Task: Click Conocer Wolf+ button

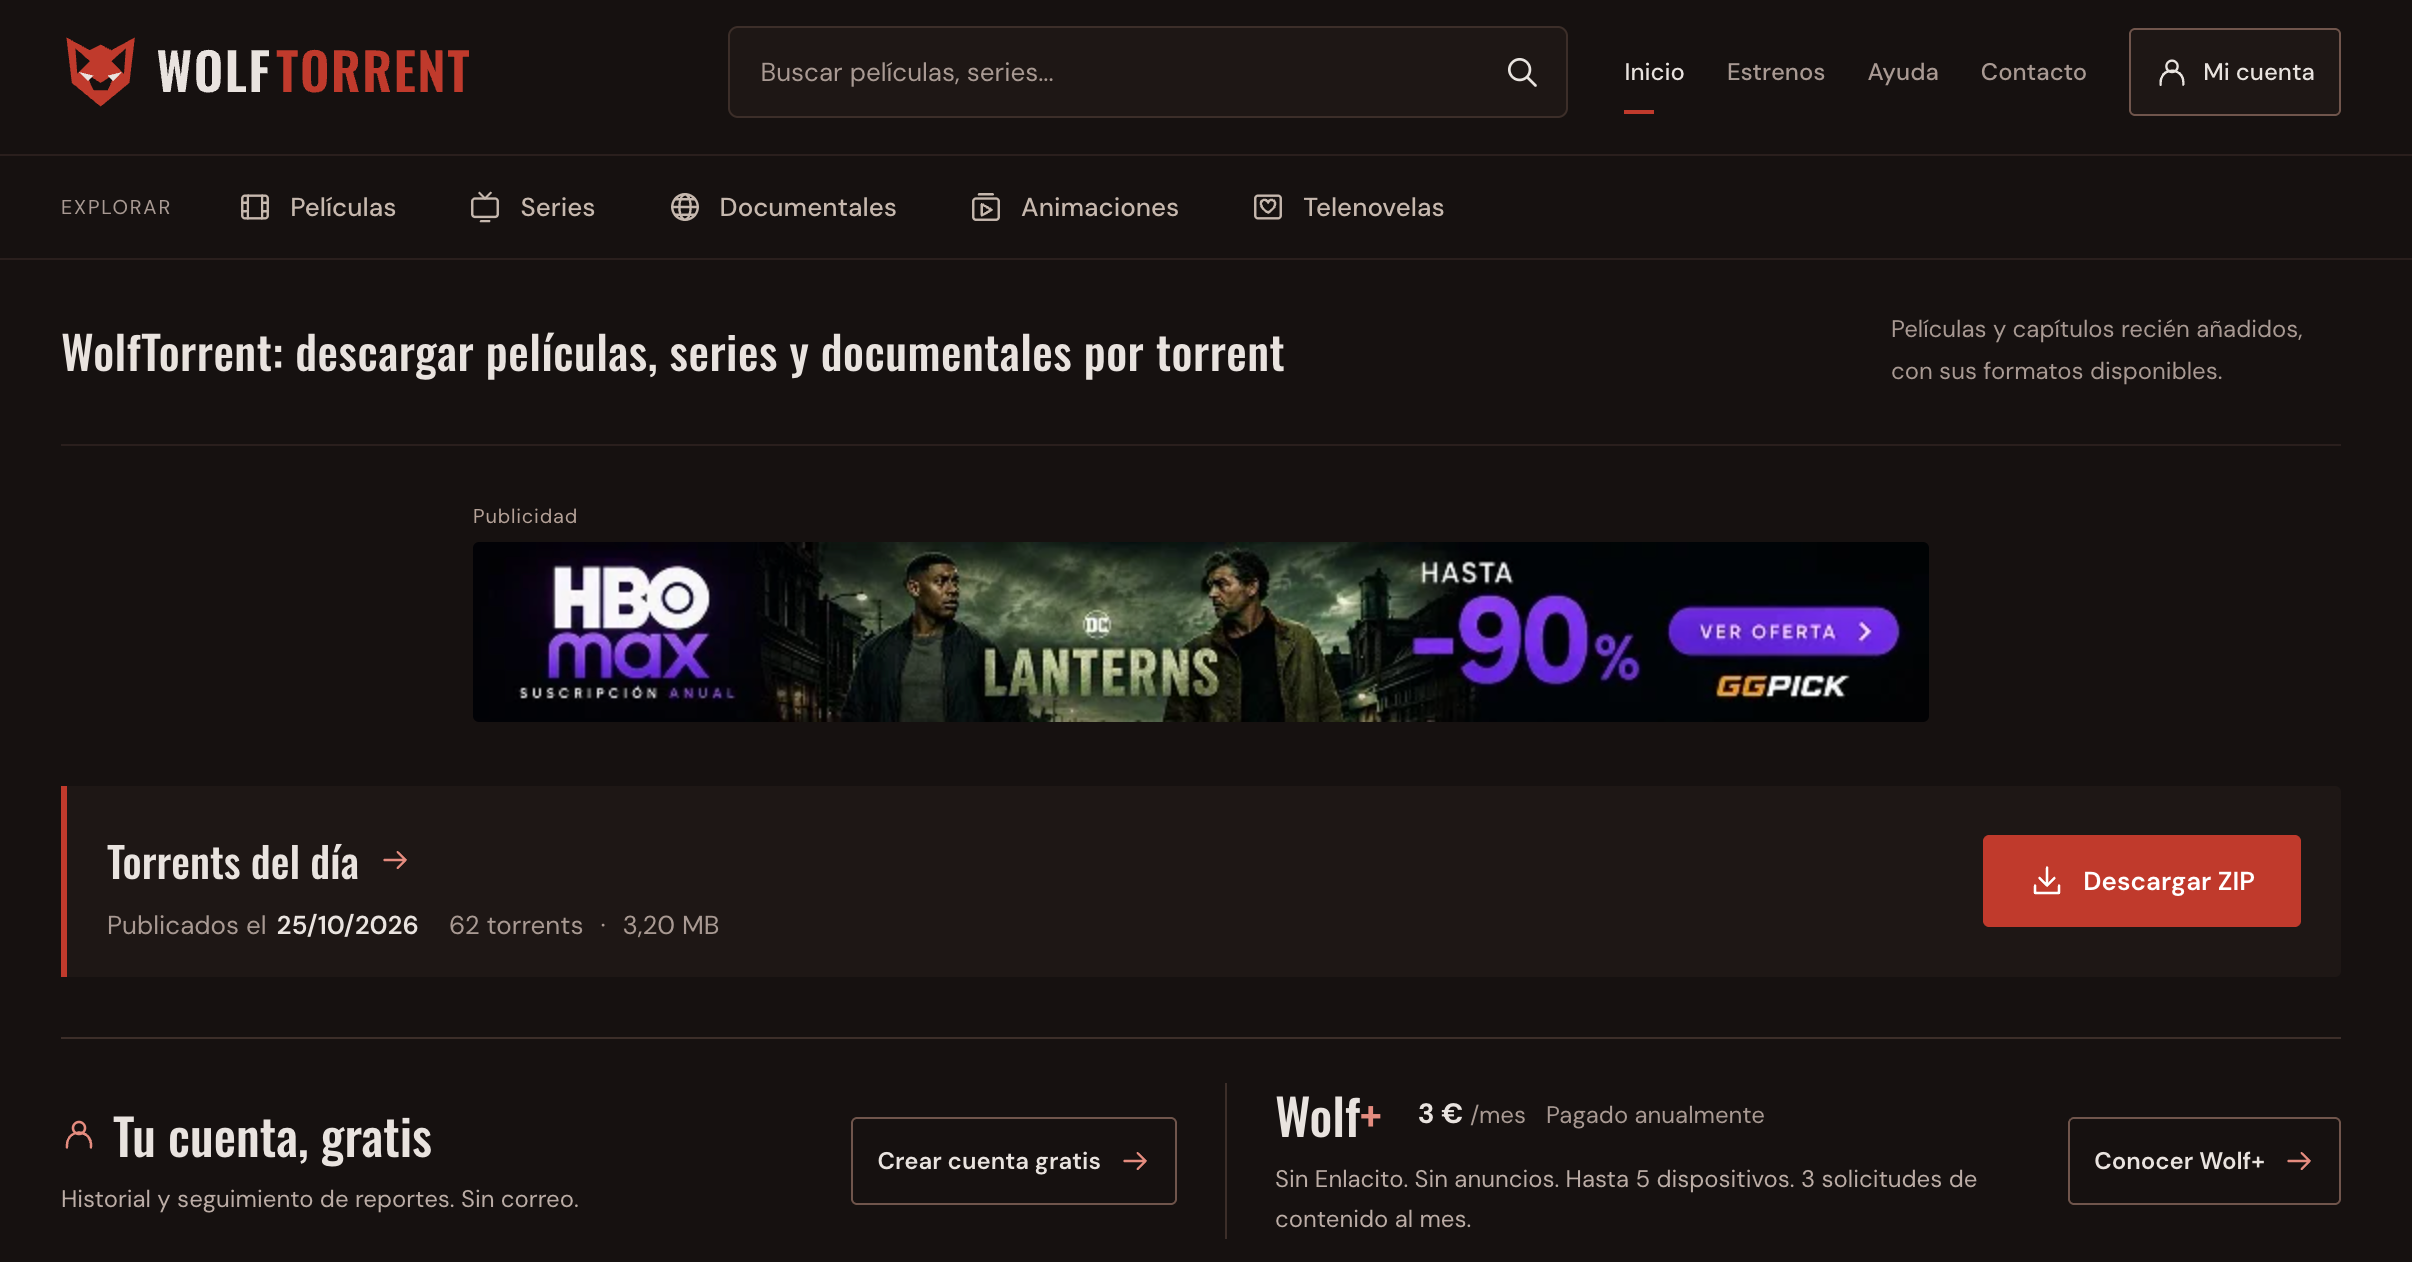Action: [2204, 1161]
